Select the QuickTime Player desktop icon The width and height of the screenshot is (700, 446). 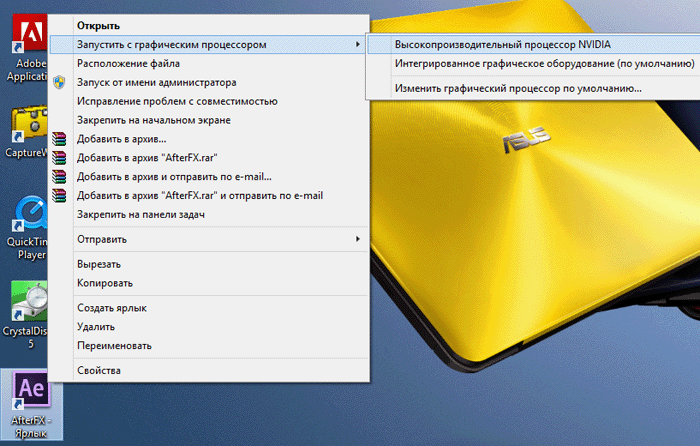tap(28, 228)
